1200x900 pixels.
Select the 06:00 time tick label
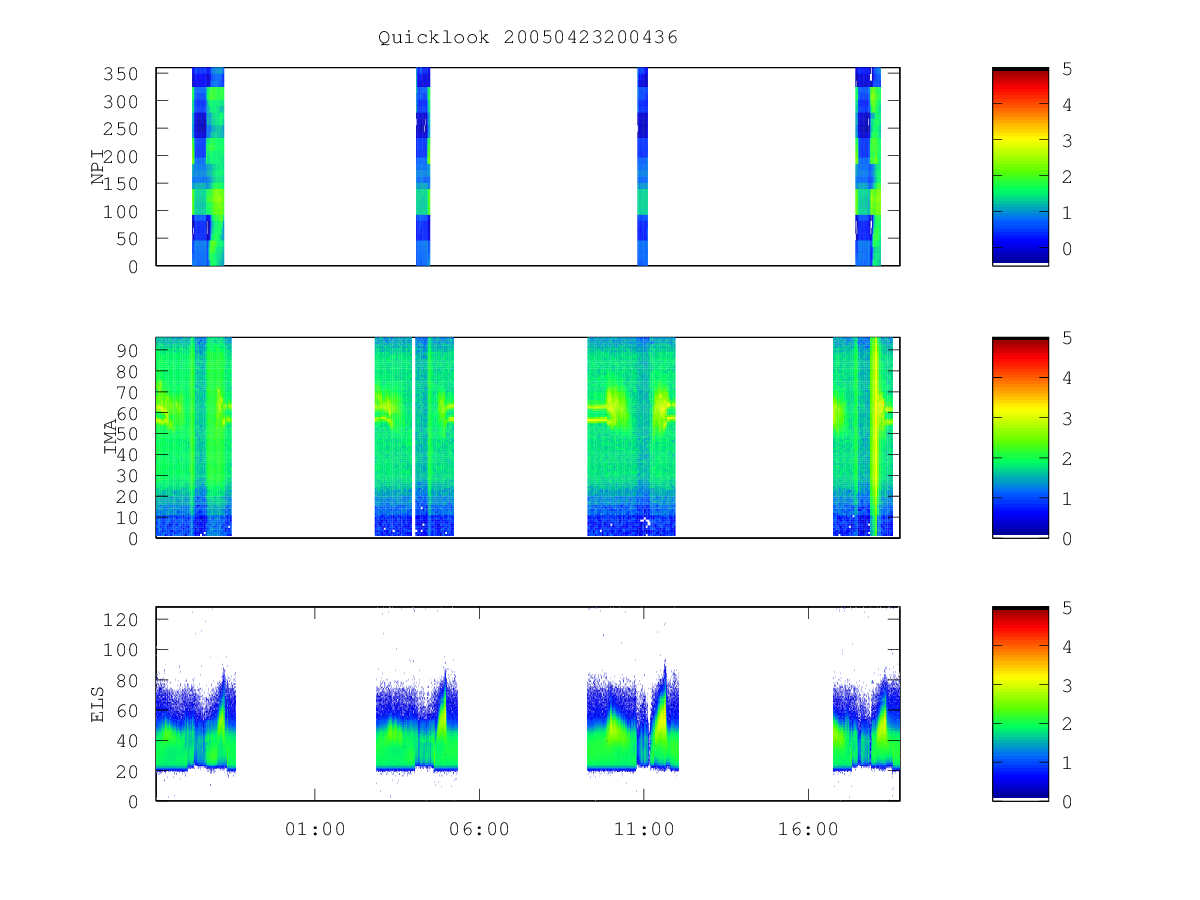pyautogui.click(x=479, y=829)
